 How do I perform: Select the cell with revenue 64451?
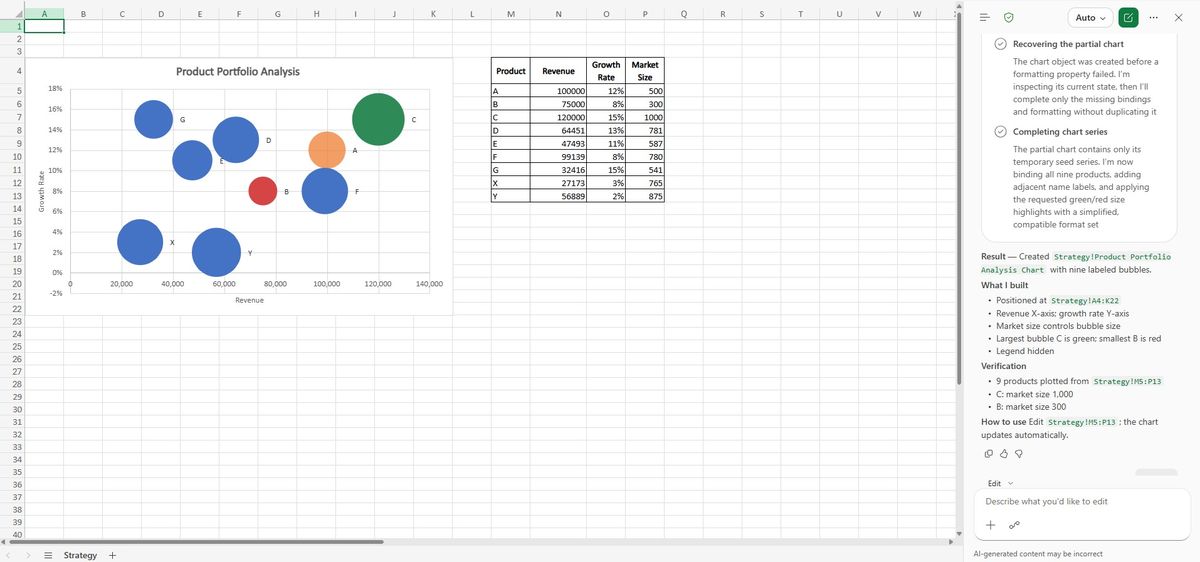559,130
